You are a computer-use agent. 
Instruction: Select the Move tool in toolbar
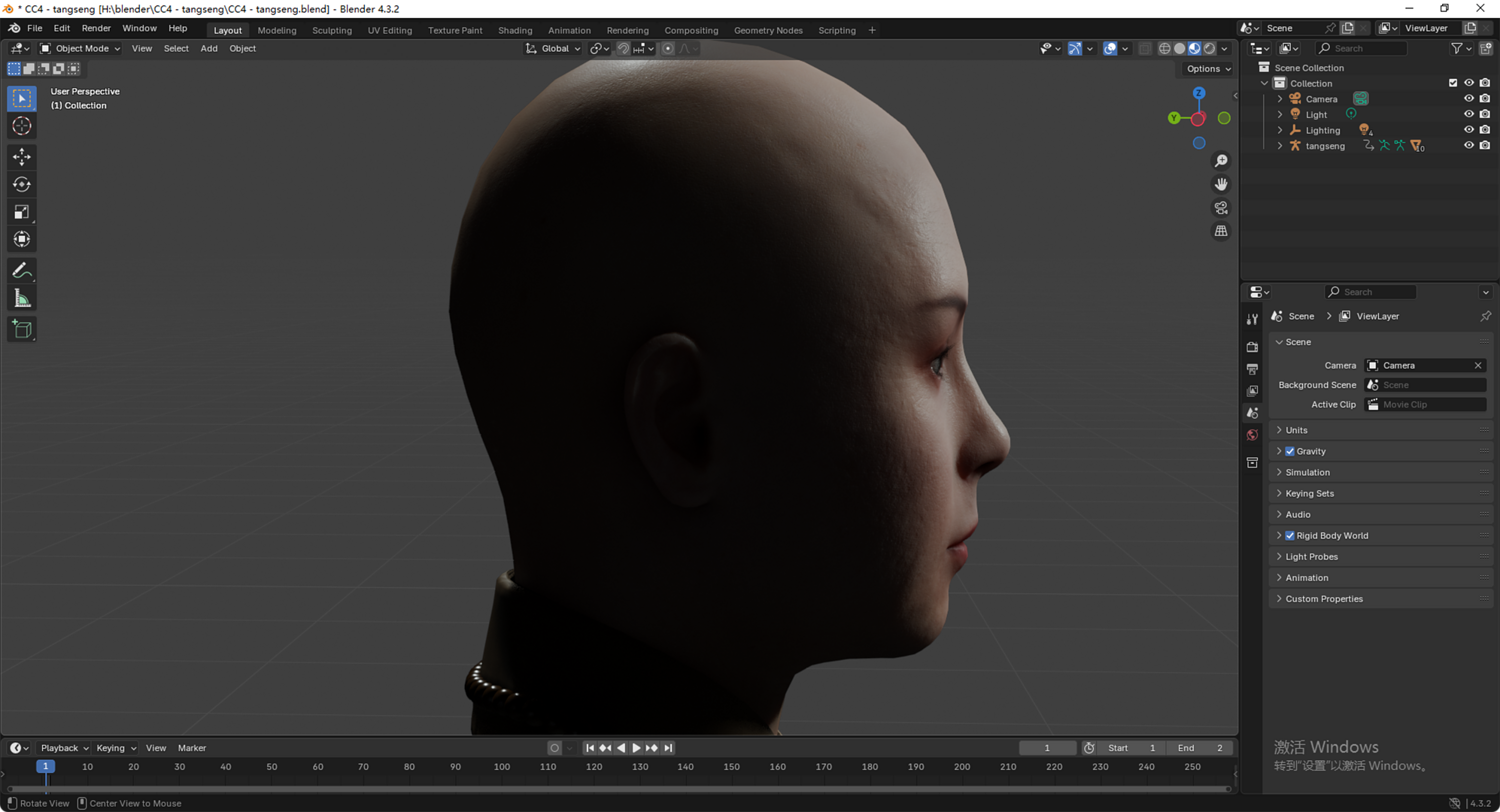coord(21,157)
